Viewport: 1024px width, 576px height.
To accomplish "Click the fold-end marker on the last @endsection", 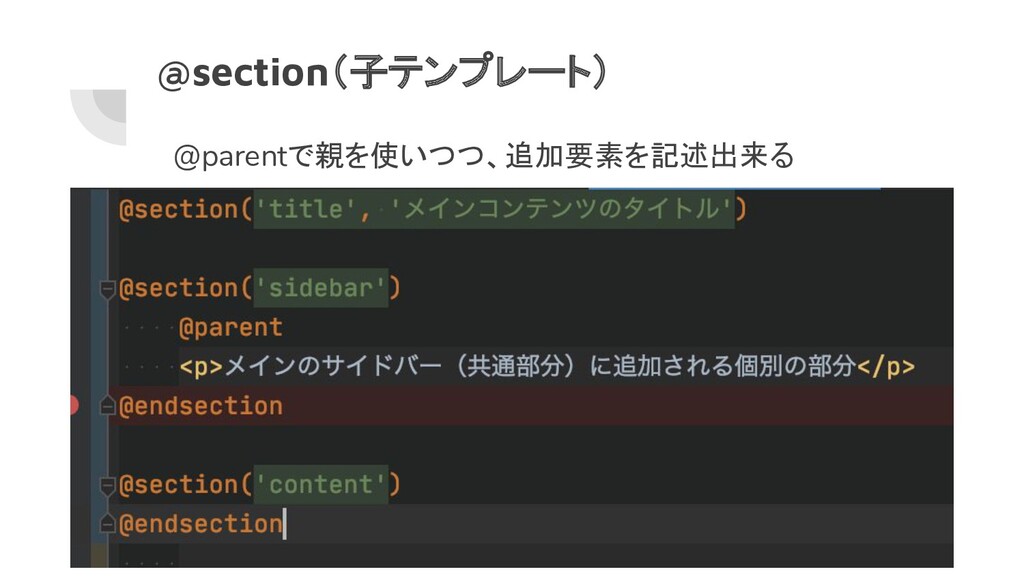I will (108, 524).
